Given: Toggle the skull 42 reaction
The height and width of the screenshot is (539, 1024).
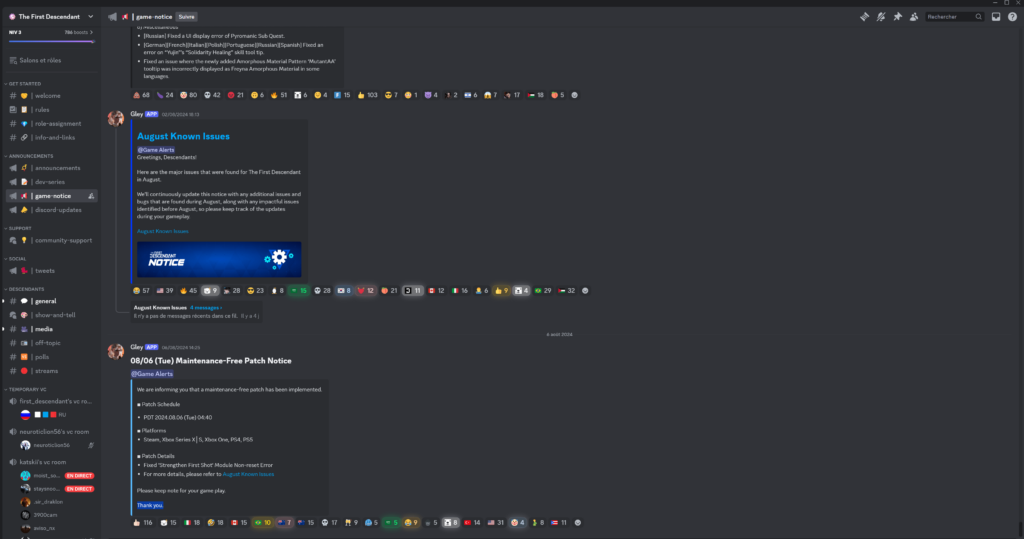Looking at the screenshot, I should [x=212, y=95].
